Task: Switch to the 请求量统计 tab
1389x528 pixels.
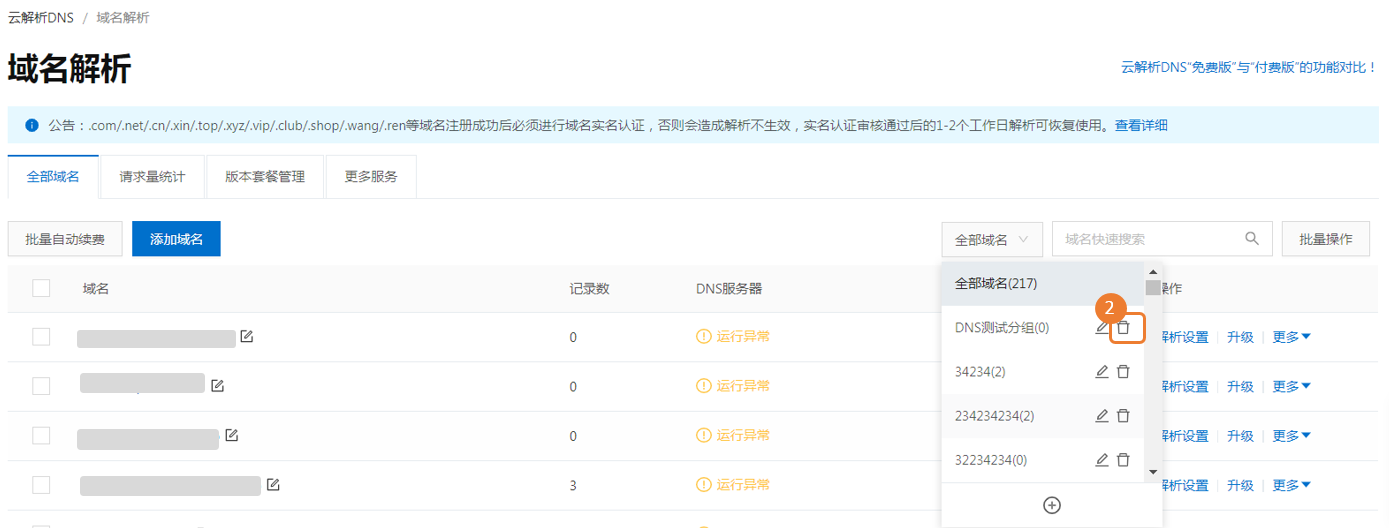Action: 152,176
